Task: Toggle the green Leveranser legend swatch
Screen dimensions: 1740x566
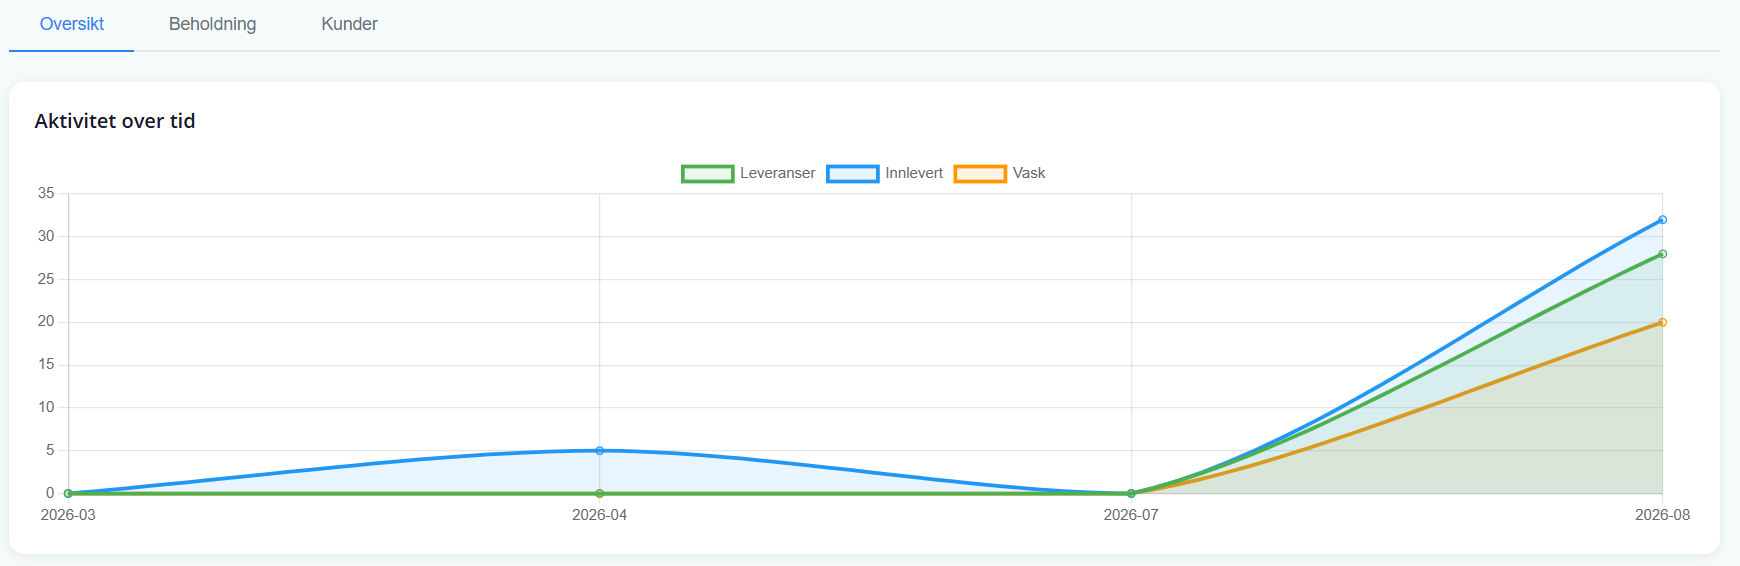Action: 707,174
